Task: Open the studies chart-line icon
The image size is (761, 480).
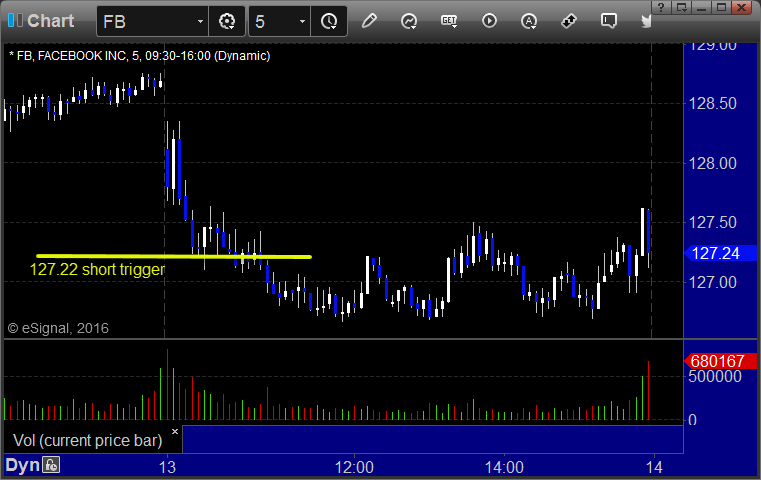Action: (x=409, y=21)
